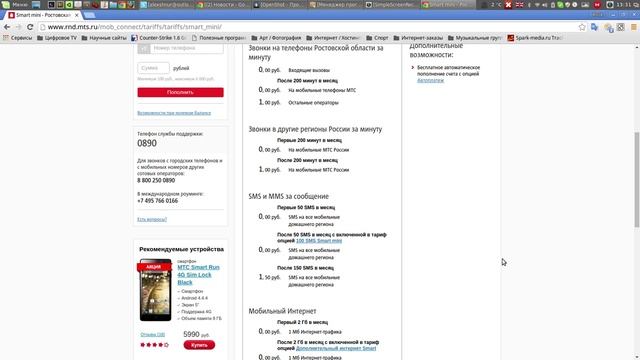640x360 pixels.
Task: Open the 'Автоплатеж' link
Action: tap(430, 80)
